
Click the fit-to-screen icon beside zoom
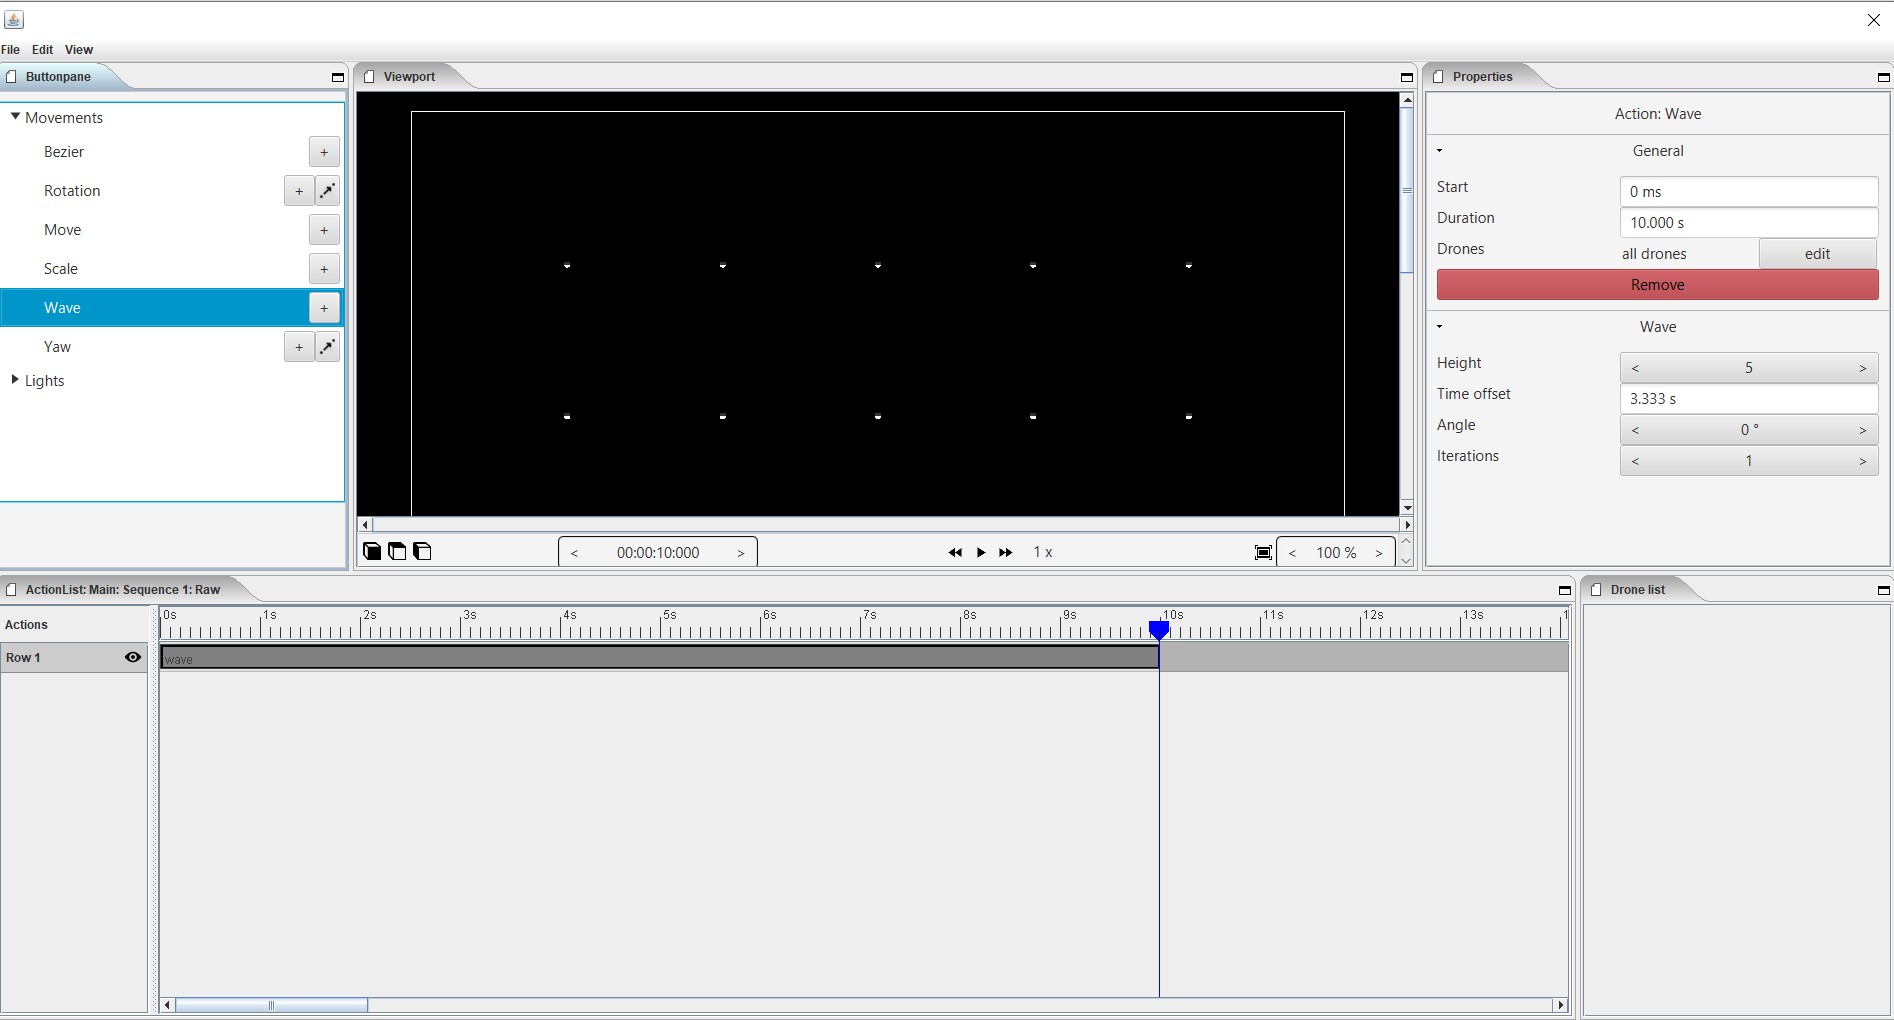tap(1263, 553)
